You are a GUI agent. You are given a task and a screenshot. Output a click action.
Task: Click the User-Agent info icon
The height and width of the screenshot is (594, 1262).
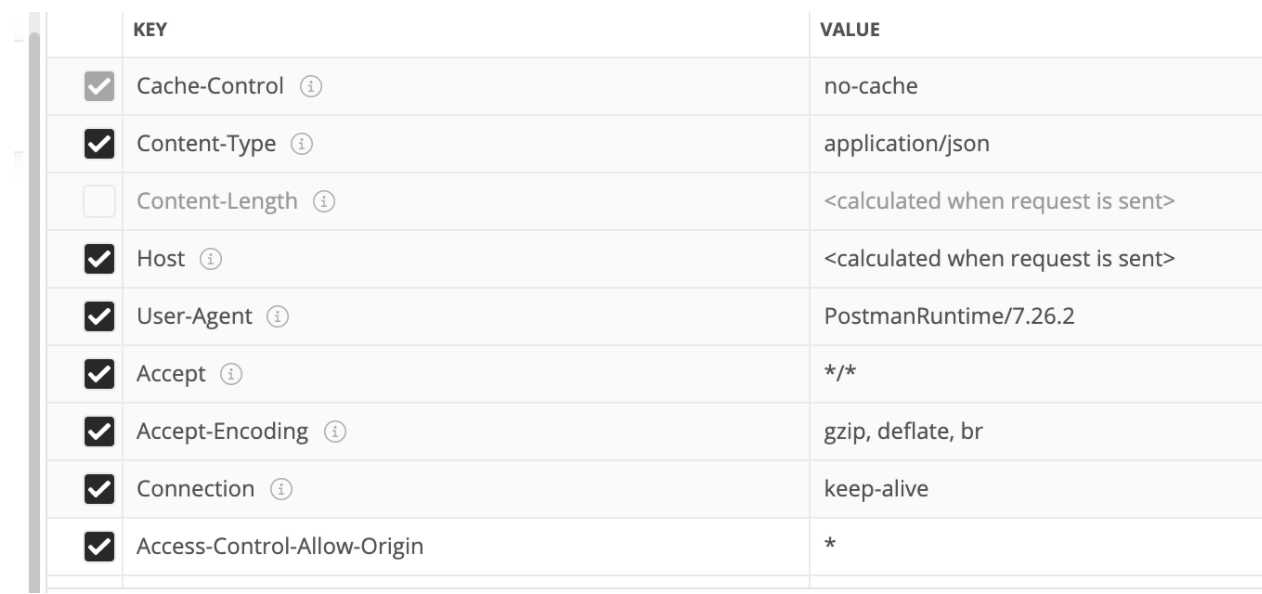[x=277, y=317]
